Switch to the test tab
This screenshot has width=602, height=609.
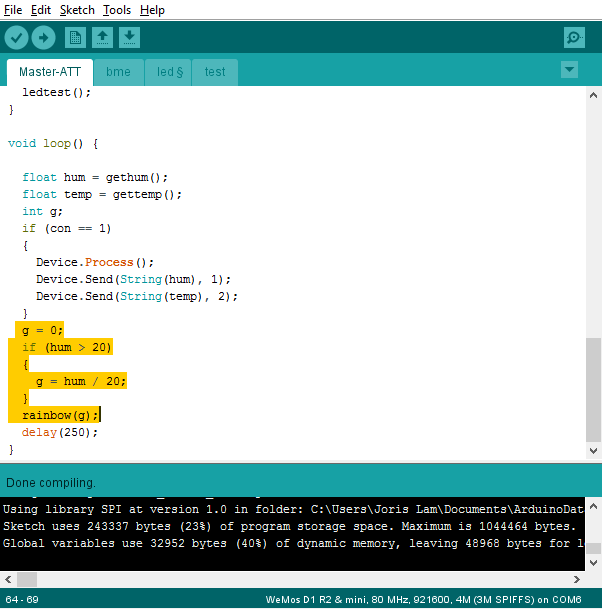[x=215, y=72]
